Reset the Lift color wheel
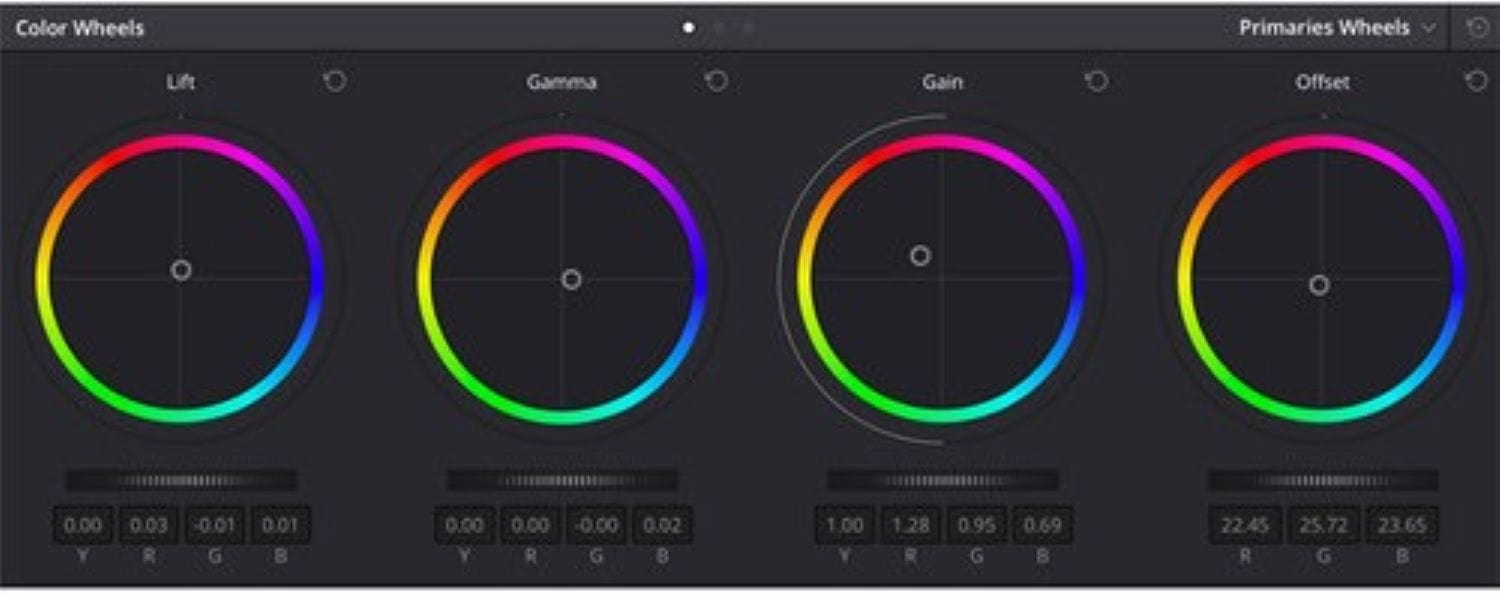The image size is (1500, 594). 335,82
